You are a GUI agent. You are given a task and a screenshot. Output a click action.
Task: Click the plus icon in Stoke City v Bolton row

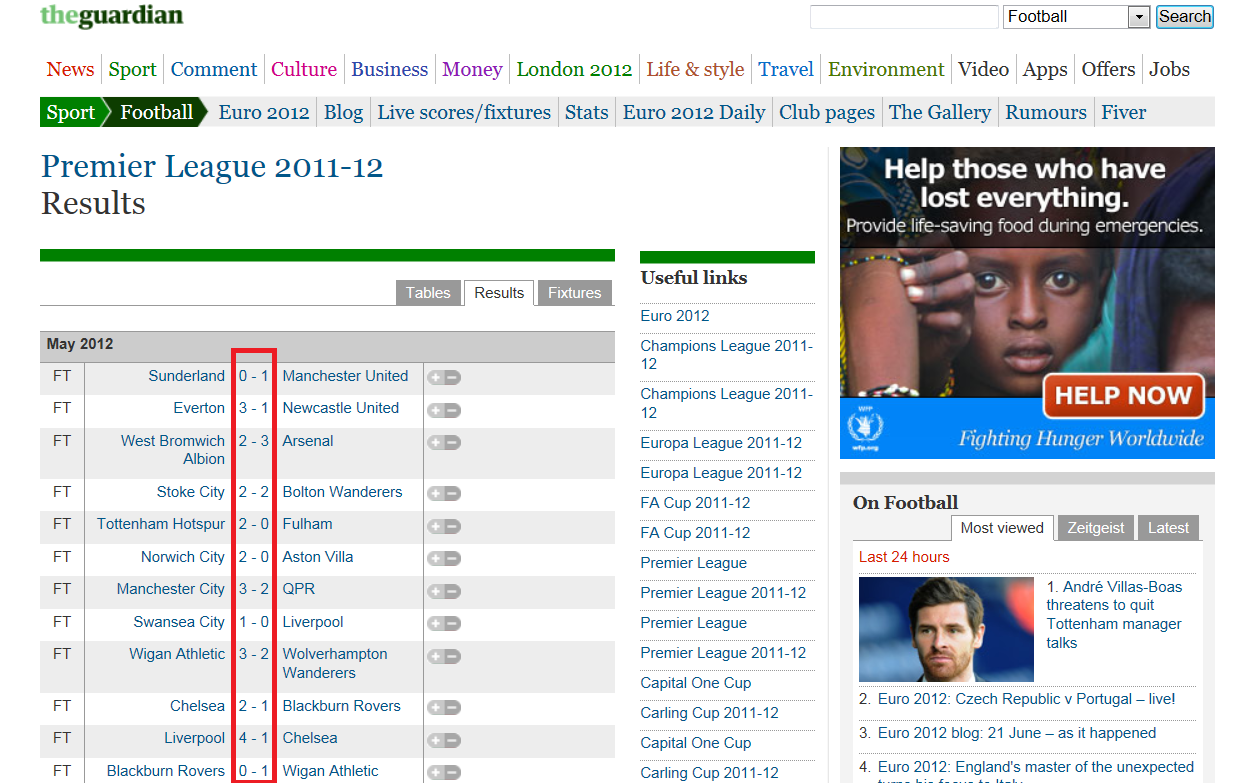435,494
